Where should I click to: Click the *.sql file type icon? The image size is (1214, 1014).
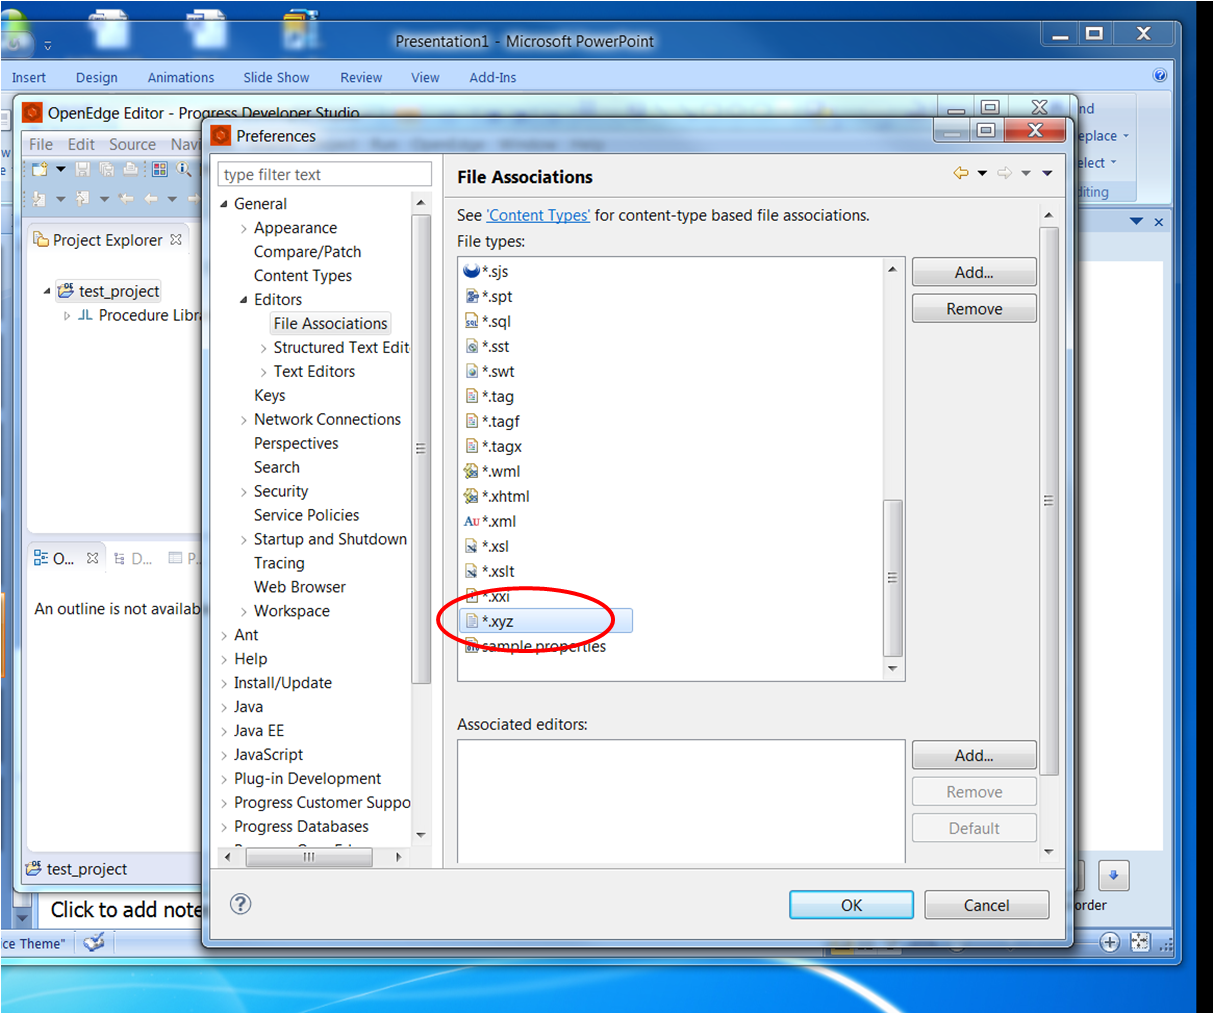pos(472,321)
